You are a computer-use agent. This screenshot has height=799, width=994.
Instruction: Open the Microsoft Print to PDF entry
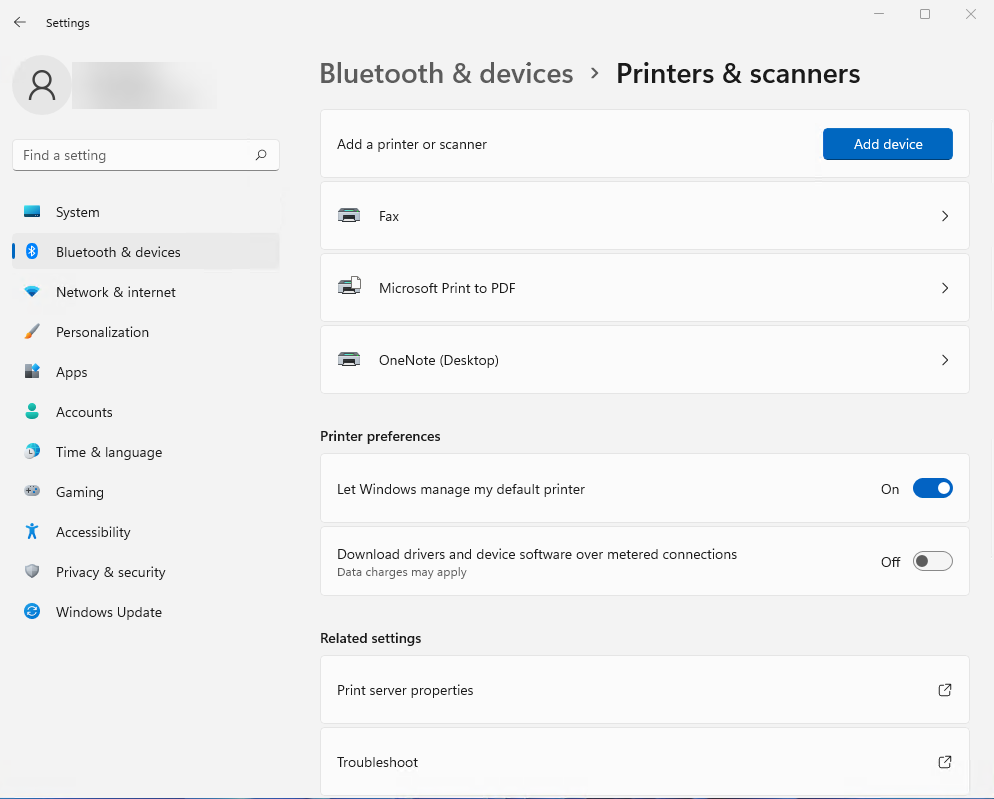click(x=645, y=288)
